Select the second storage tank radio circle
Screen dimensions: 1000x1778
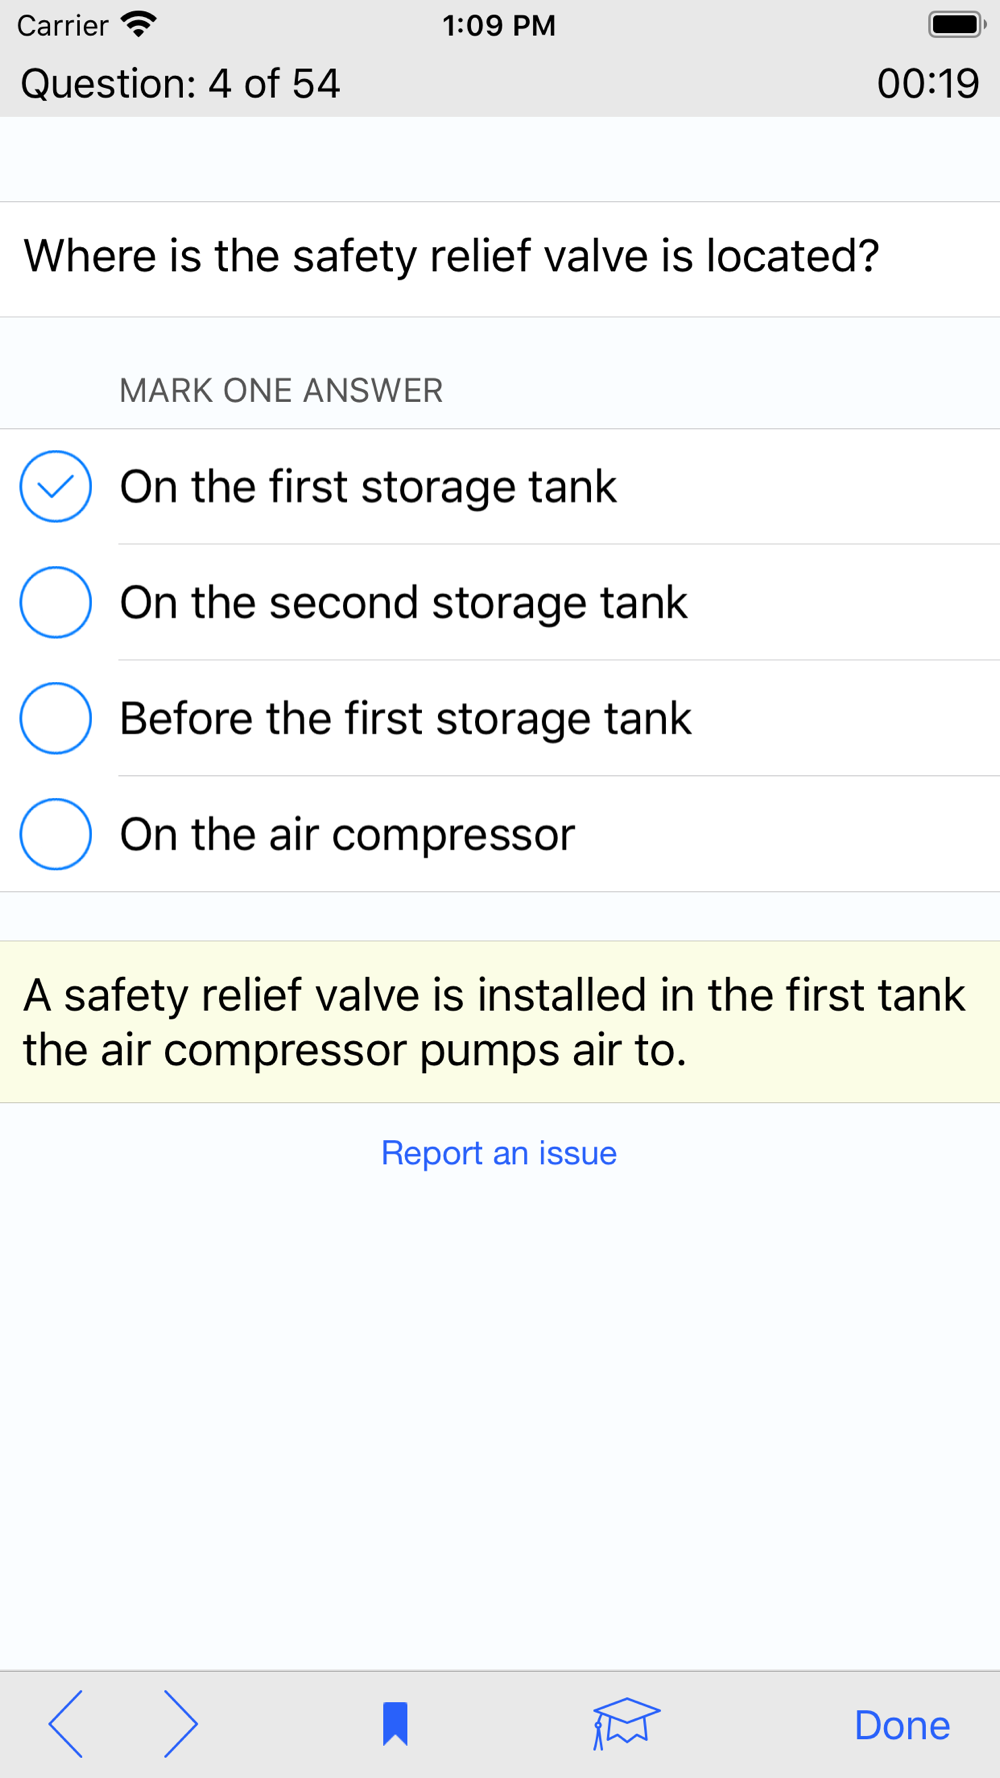[56, 602]
